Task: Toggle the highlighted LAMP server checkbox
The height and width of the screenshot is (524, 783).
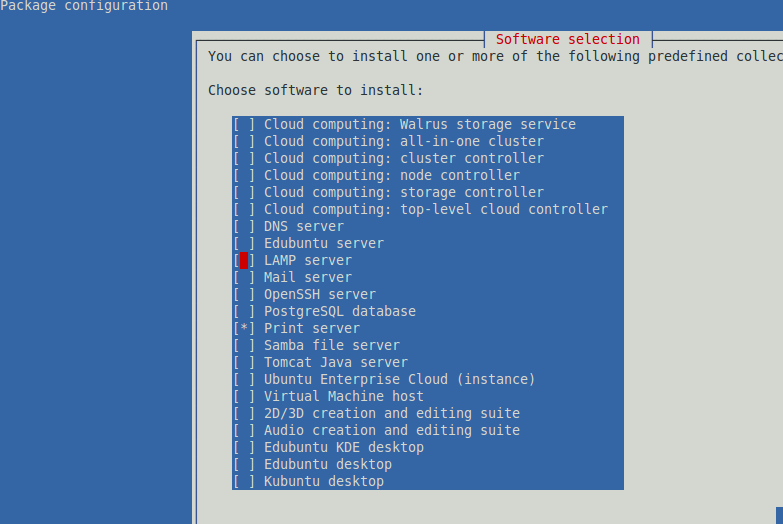Action: tap(244, 260)
